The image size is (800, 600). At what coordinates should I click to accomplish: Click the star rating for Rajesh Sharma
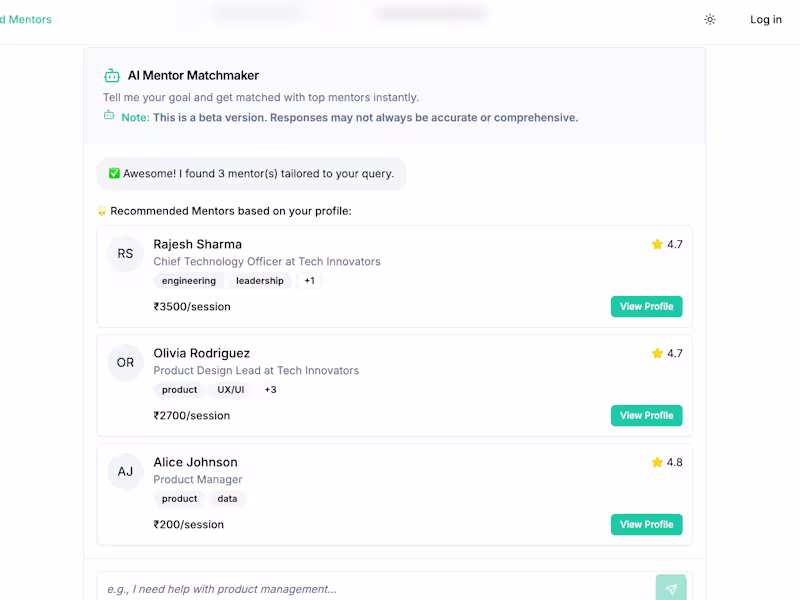click(x=657, y=244)
